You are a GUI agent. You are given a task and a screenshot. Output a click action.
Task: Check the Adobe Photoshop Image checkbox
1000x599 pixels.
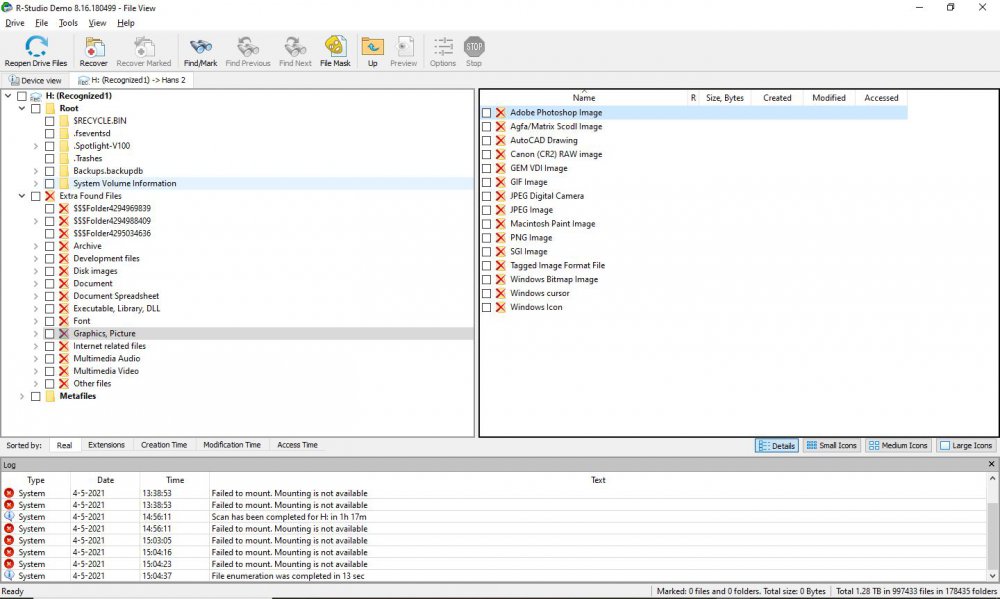(x=487, y=113)
